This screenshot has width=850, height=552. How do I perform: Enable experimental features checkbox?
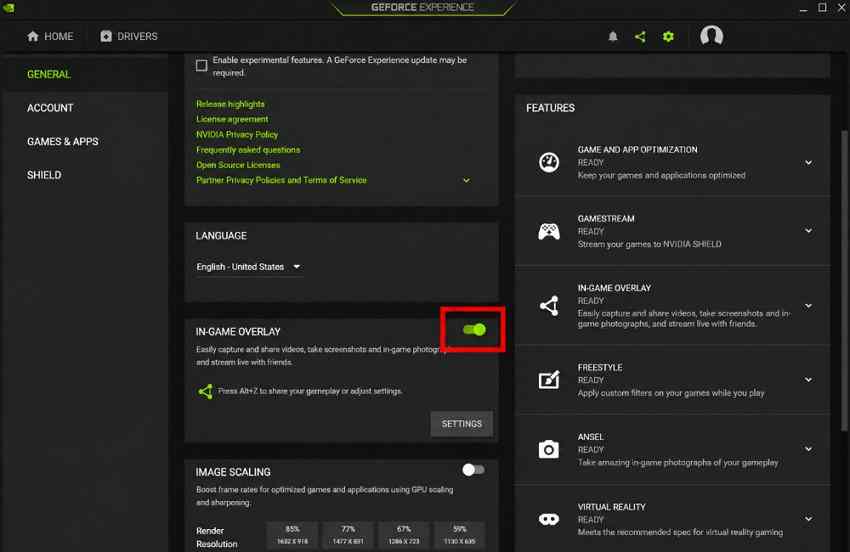coord(202,66)
